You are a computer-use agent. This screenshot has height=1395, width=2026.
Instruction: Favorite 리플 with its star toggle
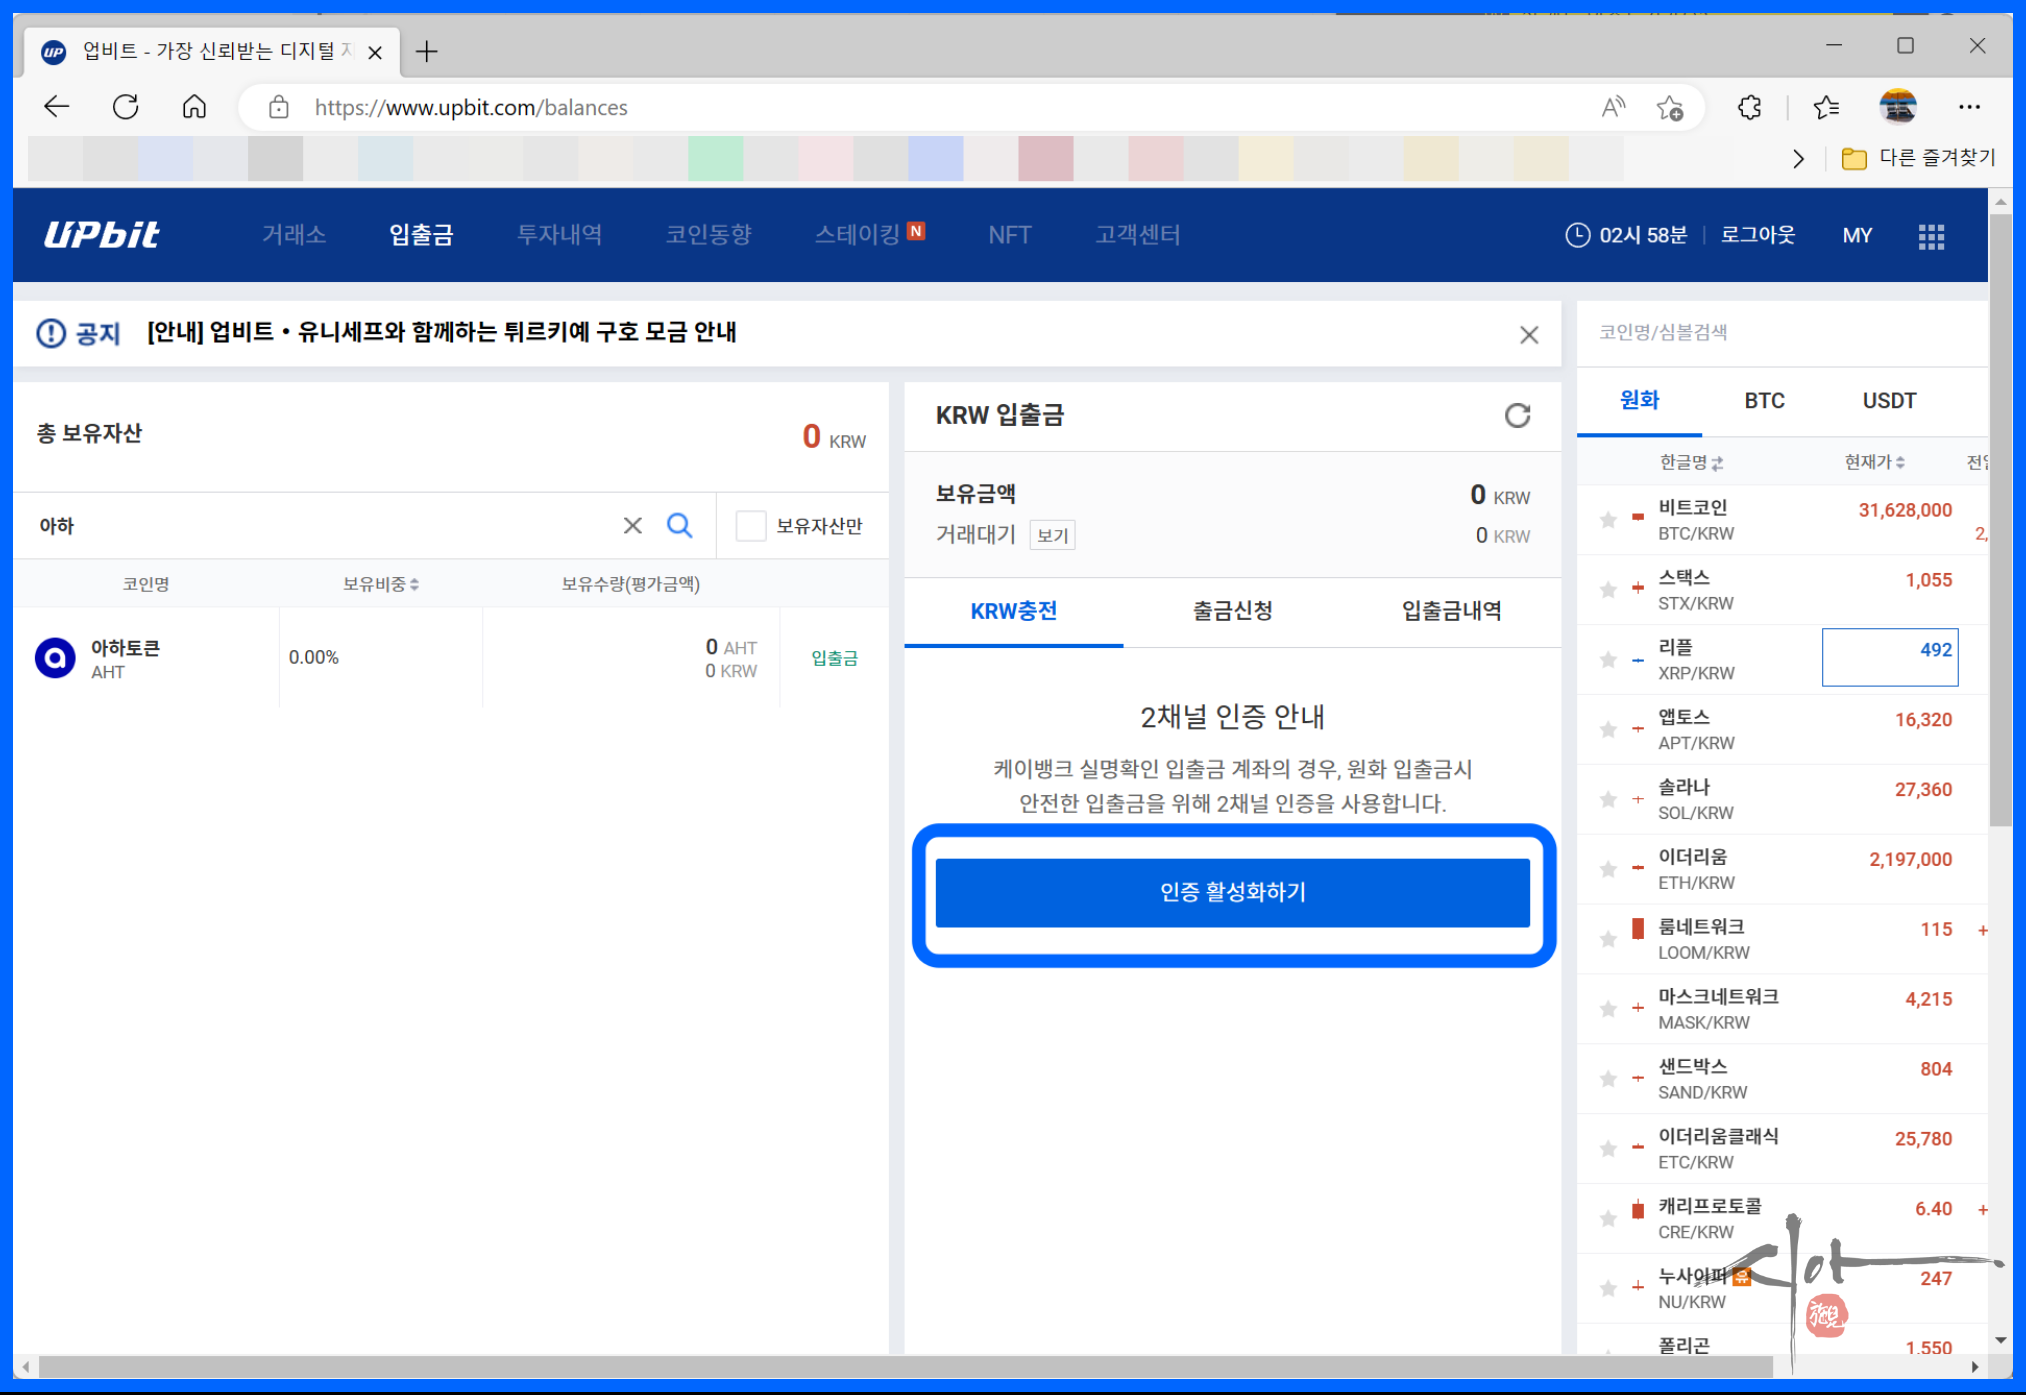pos(1608,660)
